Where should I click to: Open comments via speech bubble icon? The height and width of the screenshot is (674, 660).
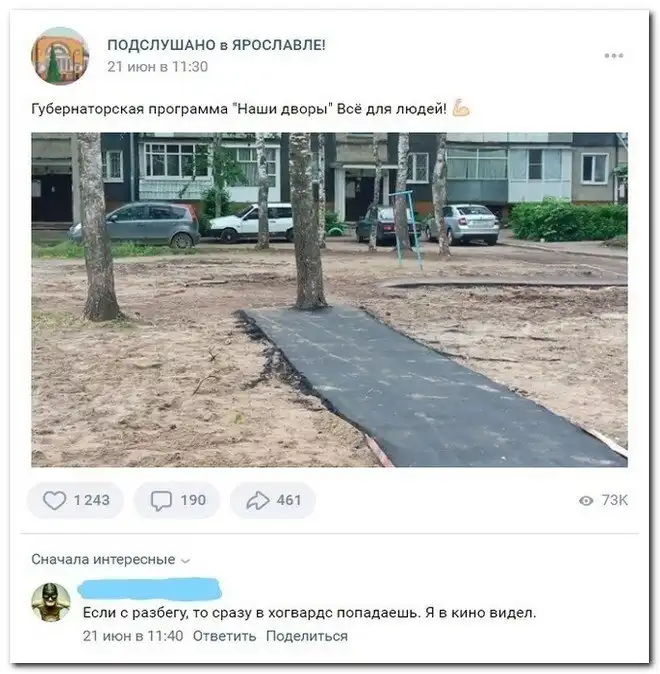coord(161,501)
